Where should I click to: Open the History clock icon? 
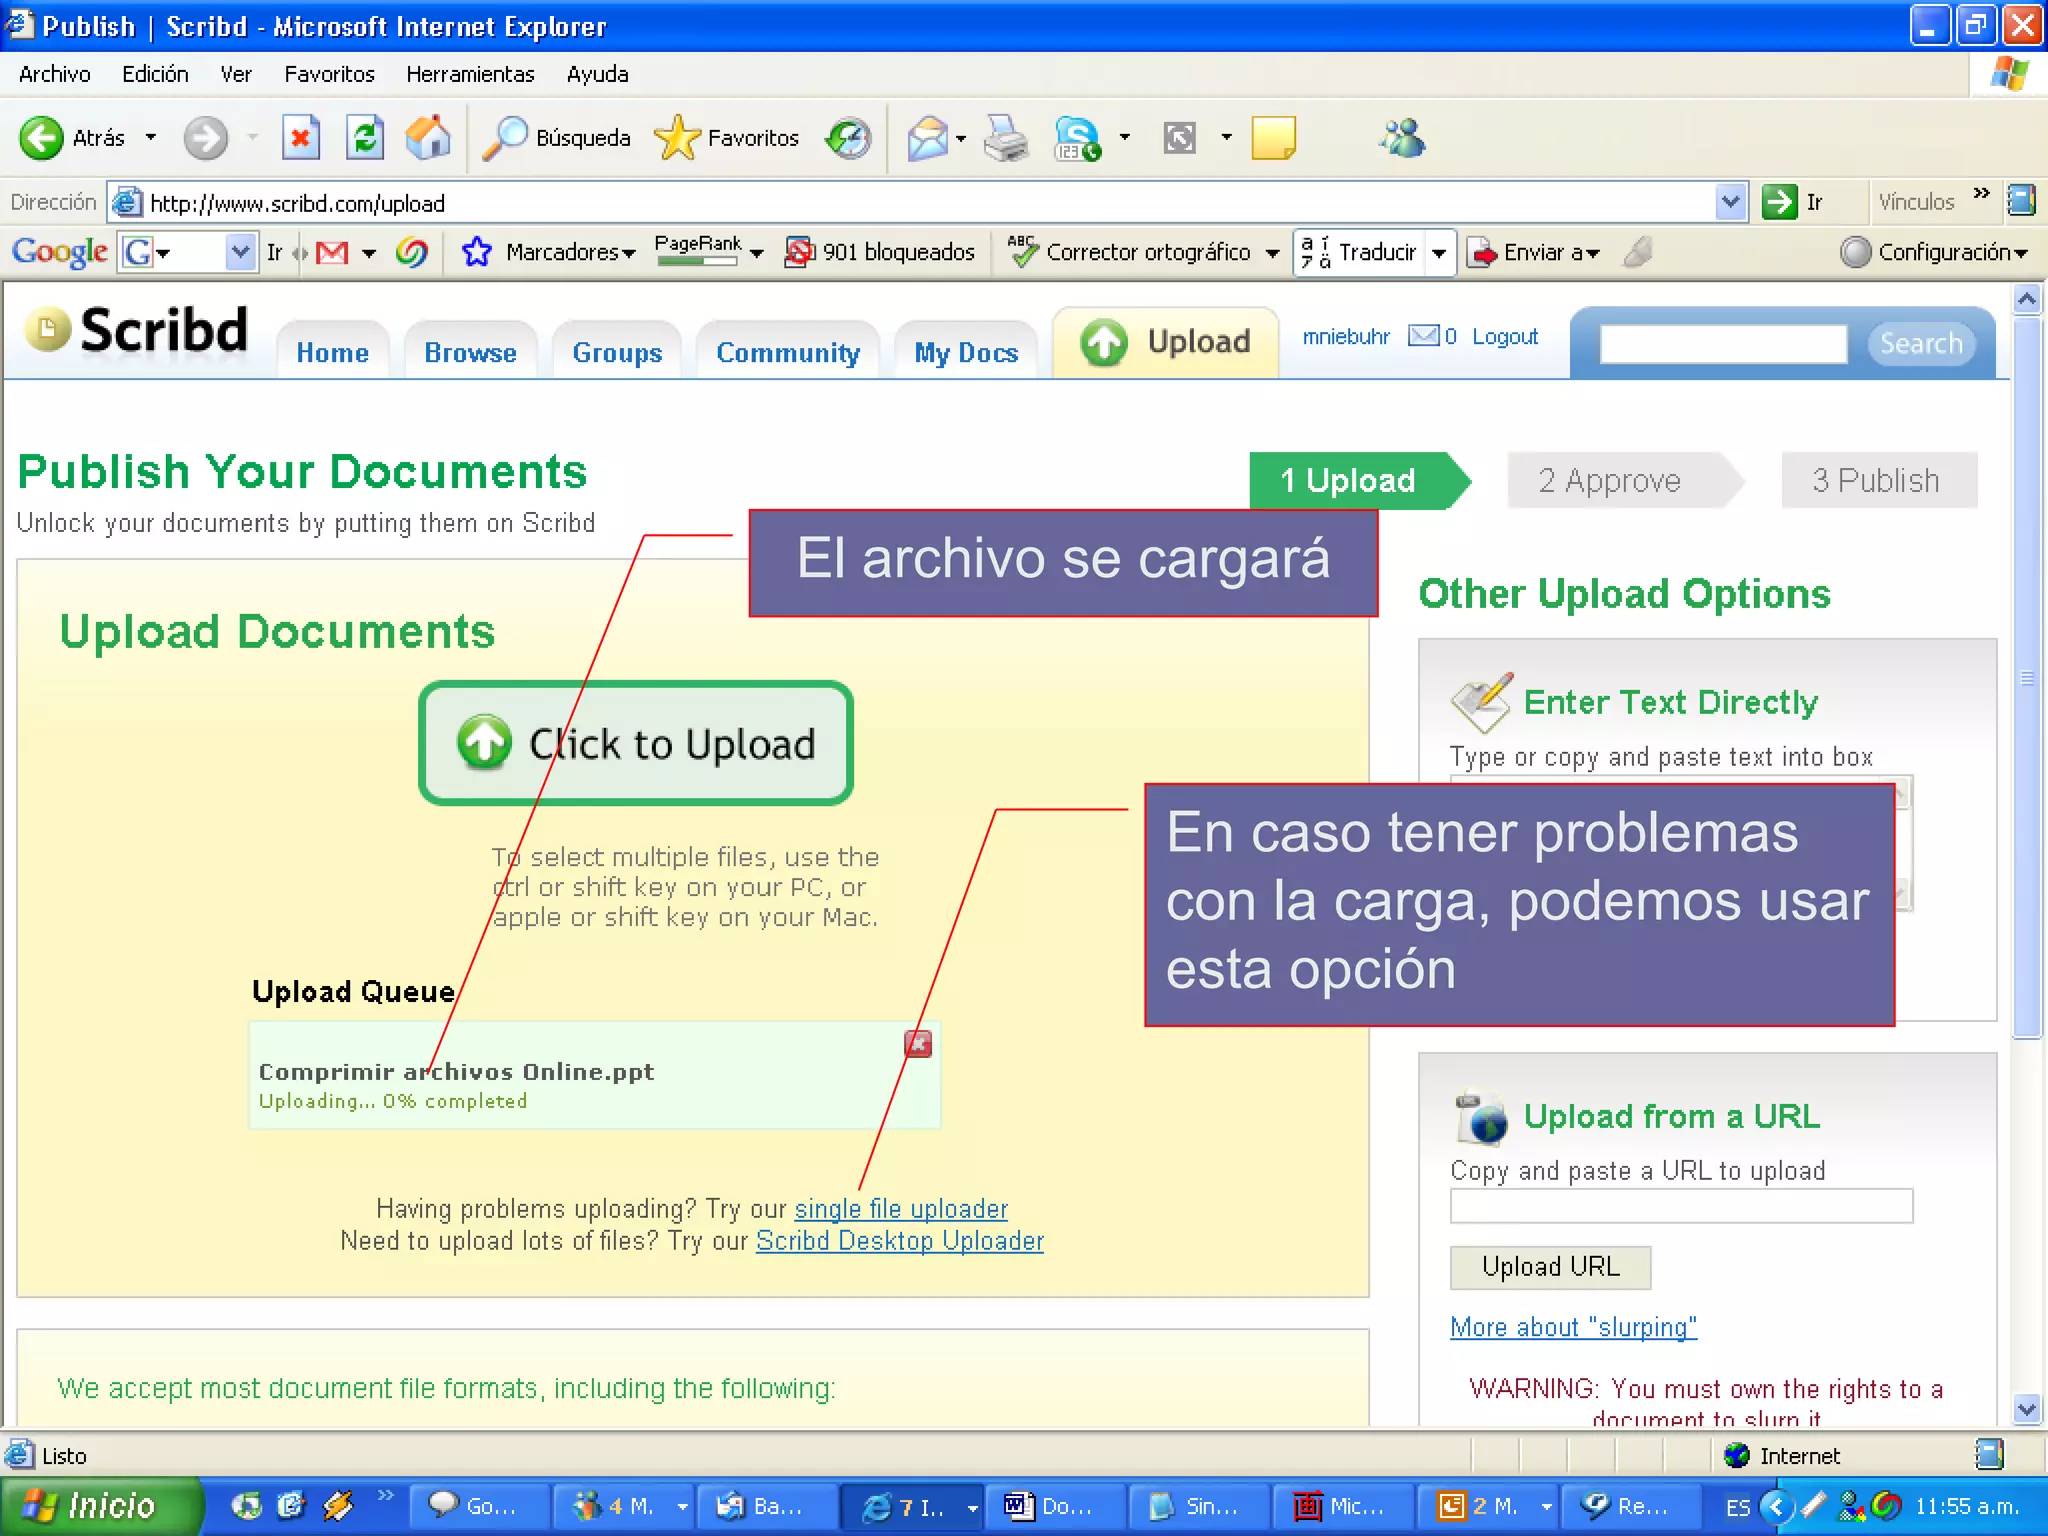[x=849, y=138]
